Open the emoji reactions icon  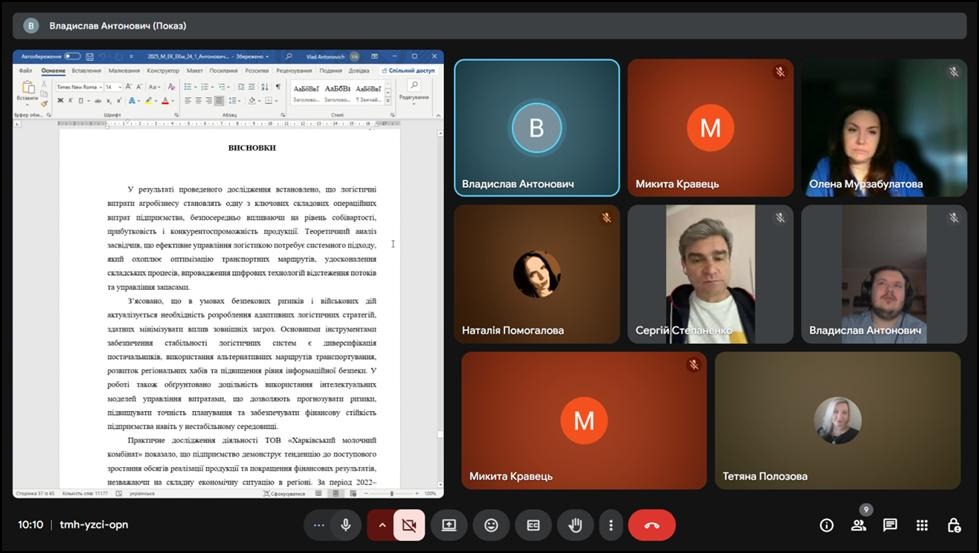coord(491,525)
